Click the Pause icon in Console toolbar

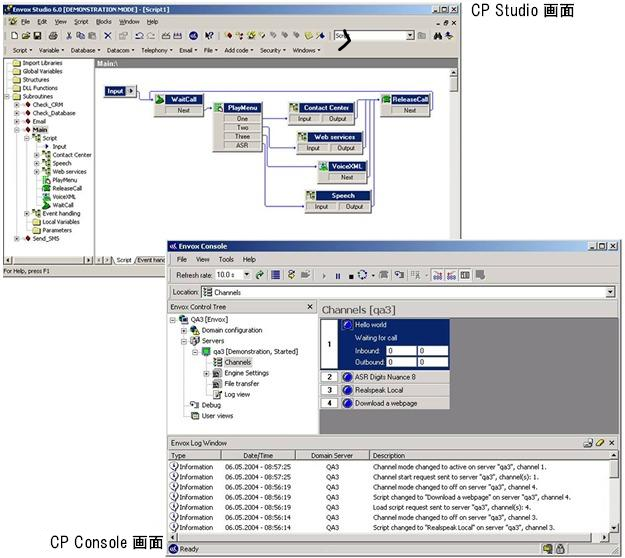click(x=338, y=276)
